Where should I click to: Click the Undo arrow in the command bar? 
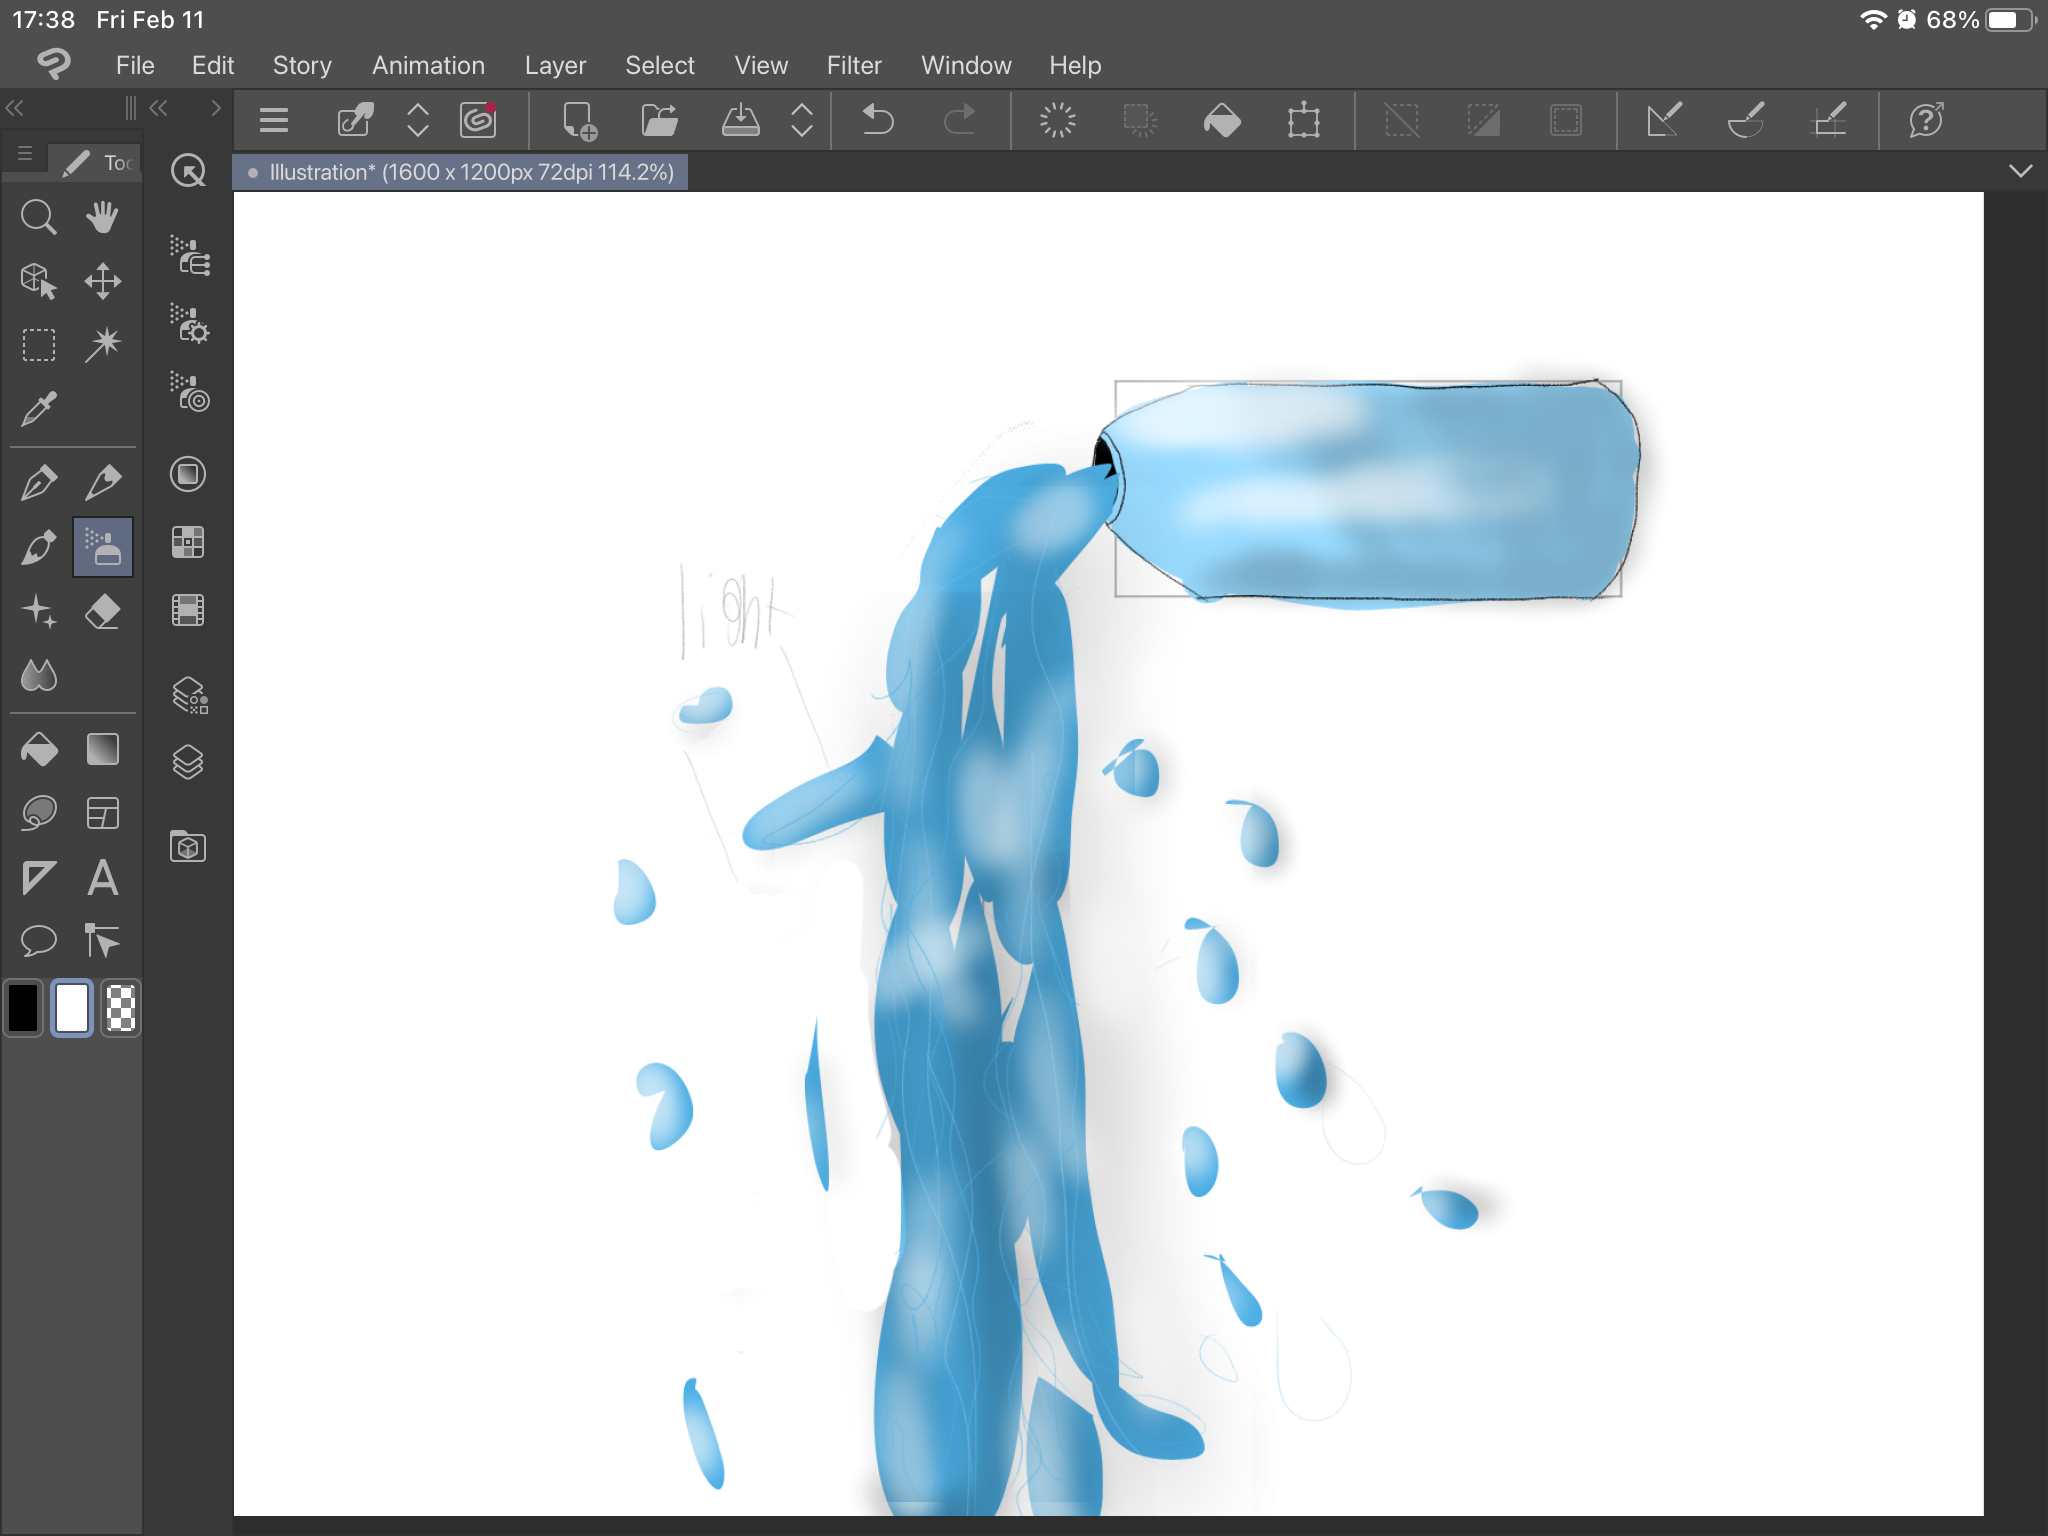[x=877, y=120]
